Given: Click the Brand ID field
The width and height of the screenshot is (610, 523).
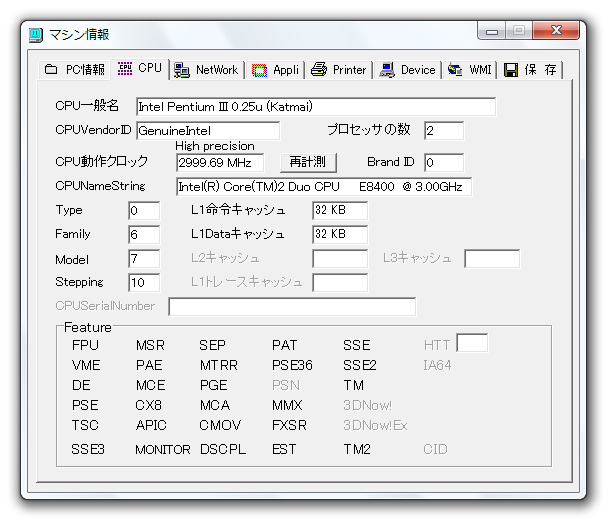Looking at the screenshot, I should [444, 163].
